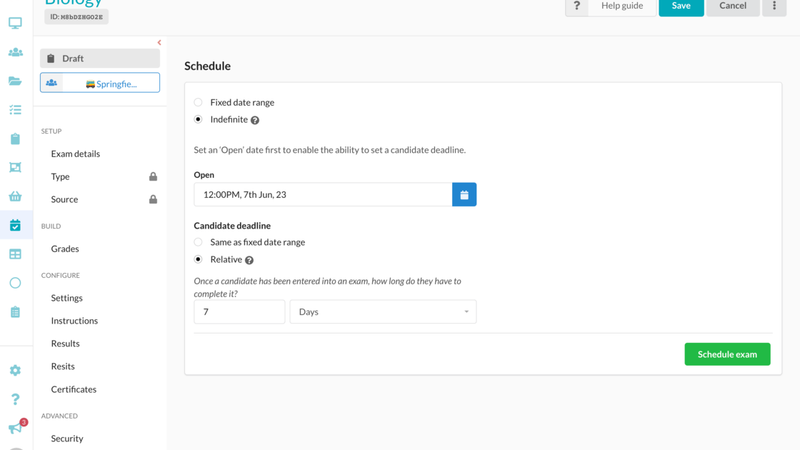Open announcements megaphone with notification badge
The height and width of the screenshot is (450, 800).
(16, 427)
